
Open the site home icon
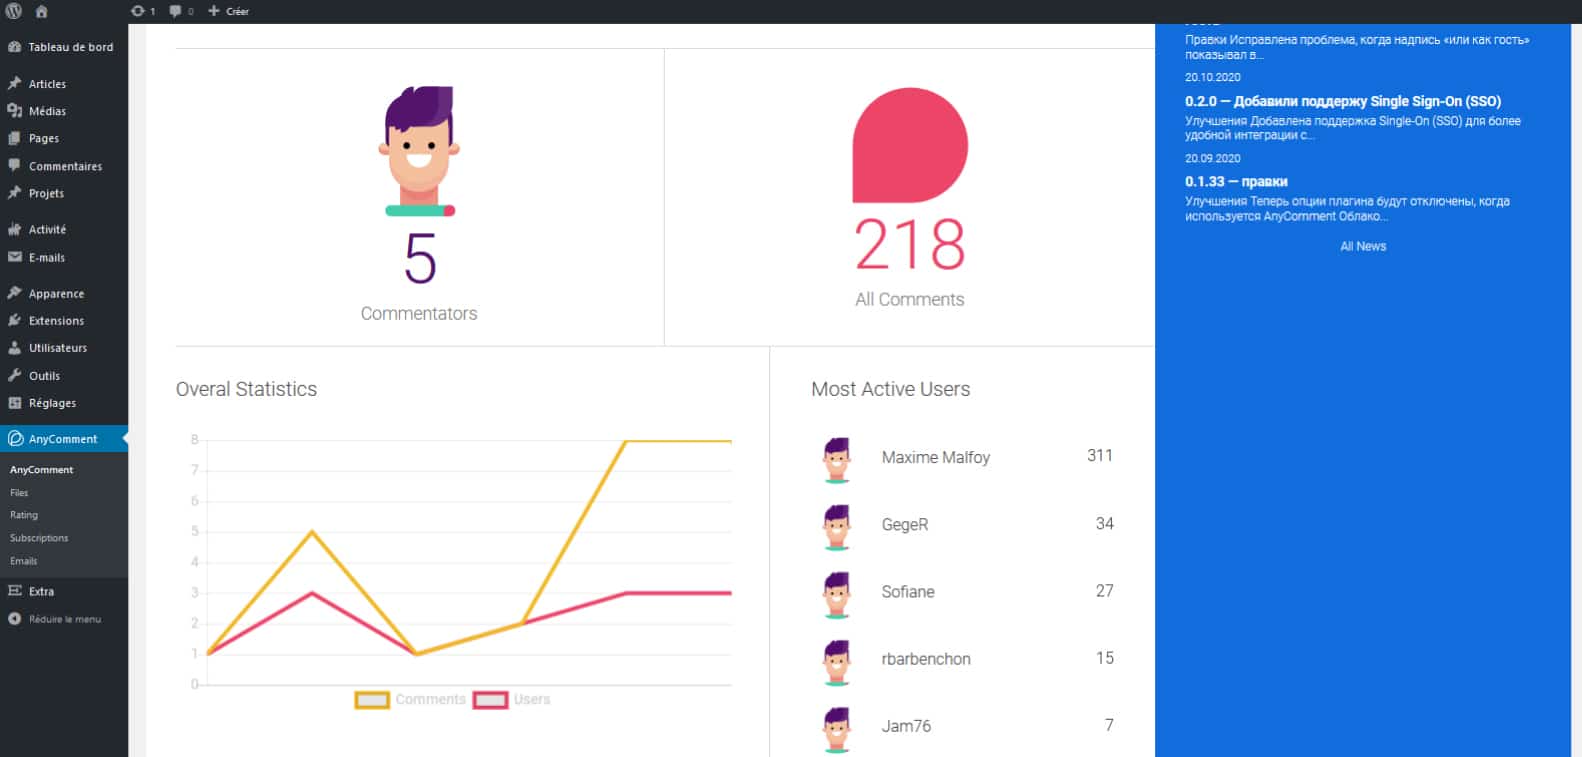[x=41, y=11]
